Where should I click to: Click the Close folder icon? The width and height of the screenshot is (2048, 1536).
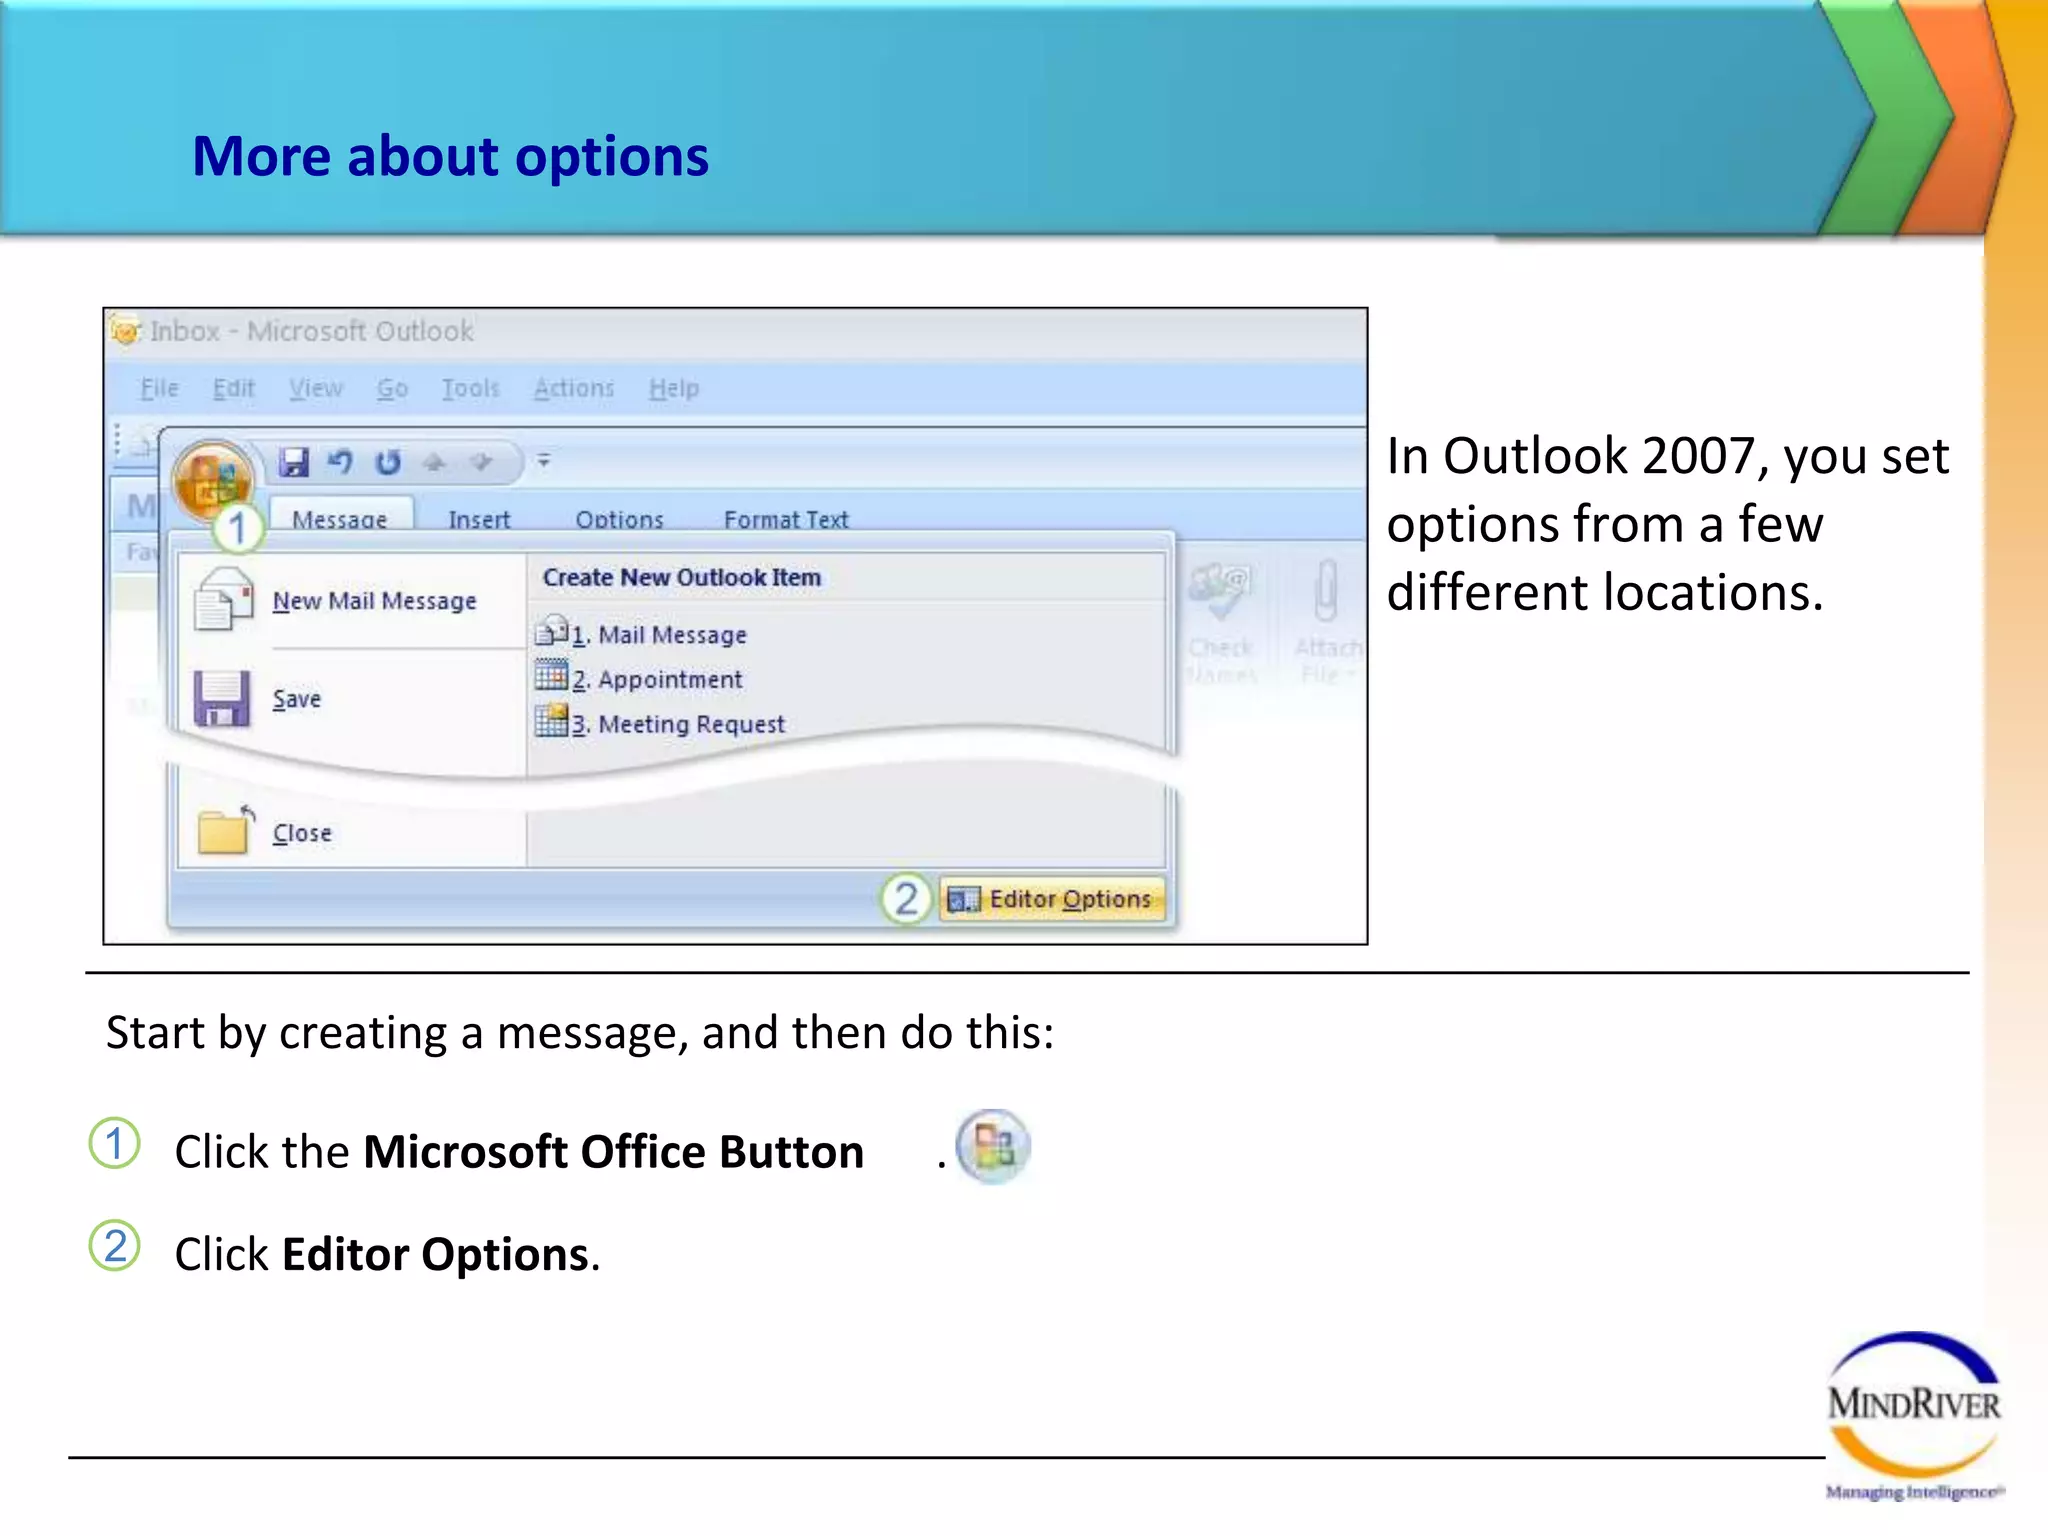coord(226,830)
